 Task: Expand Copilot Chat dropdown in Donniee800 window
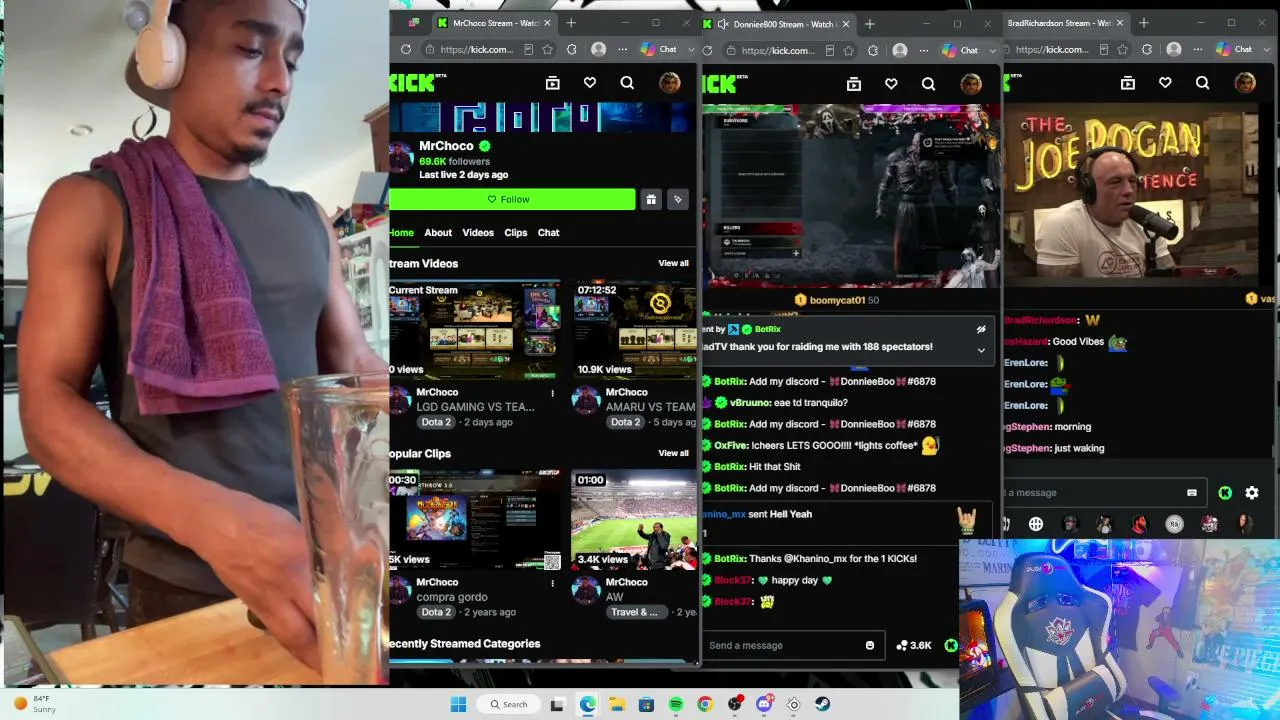coord(992,50)
